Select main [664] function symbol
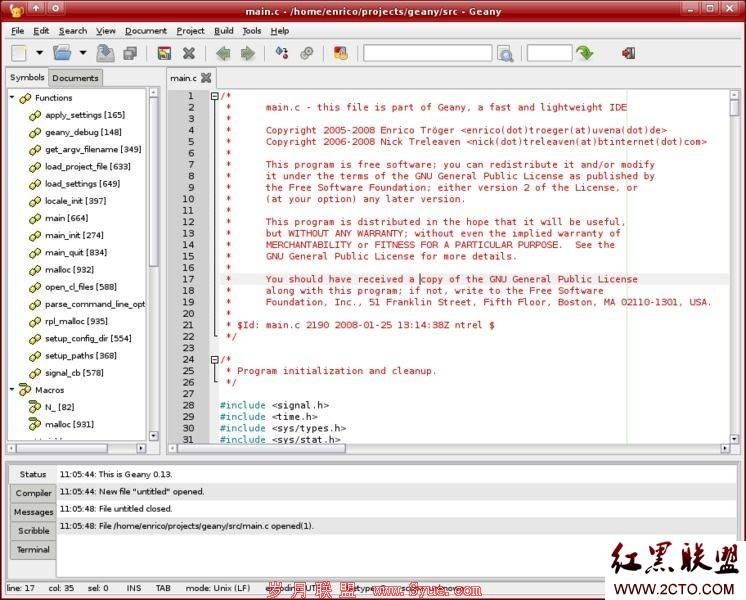 (x=67, y=218)
